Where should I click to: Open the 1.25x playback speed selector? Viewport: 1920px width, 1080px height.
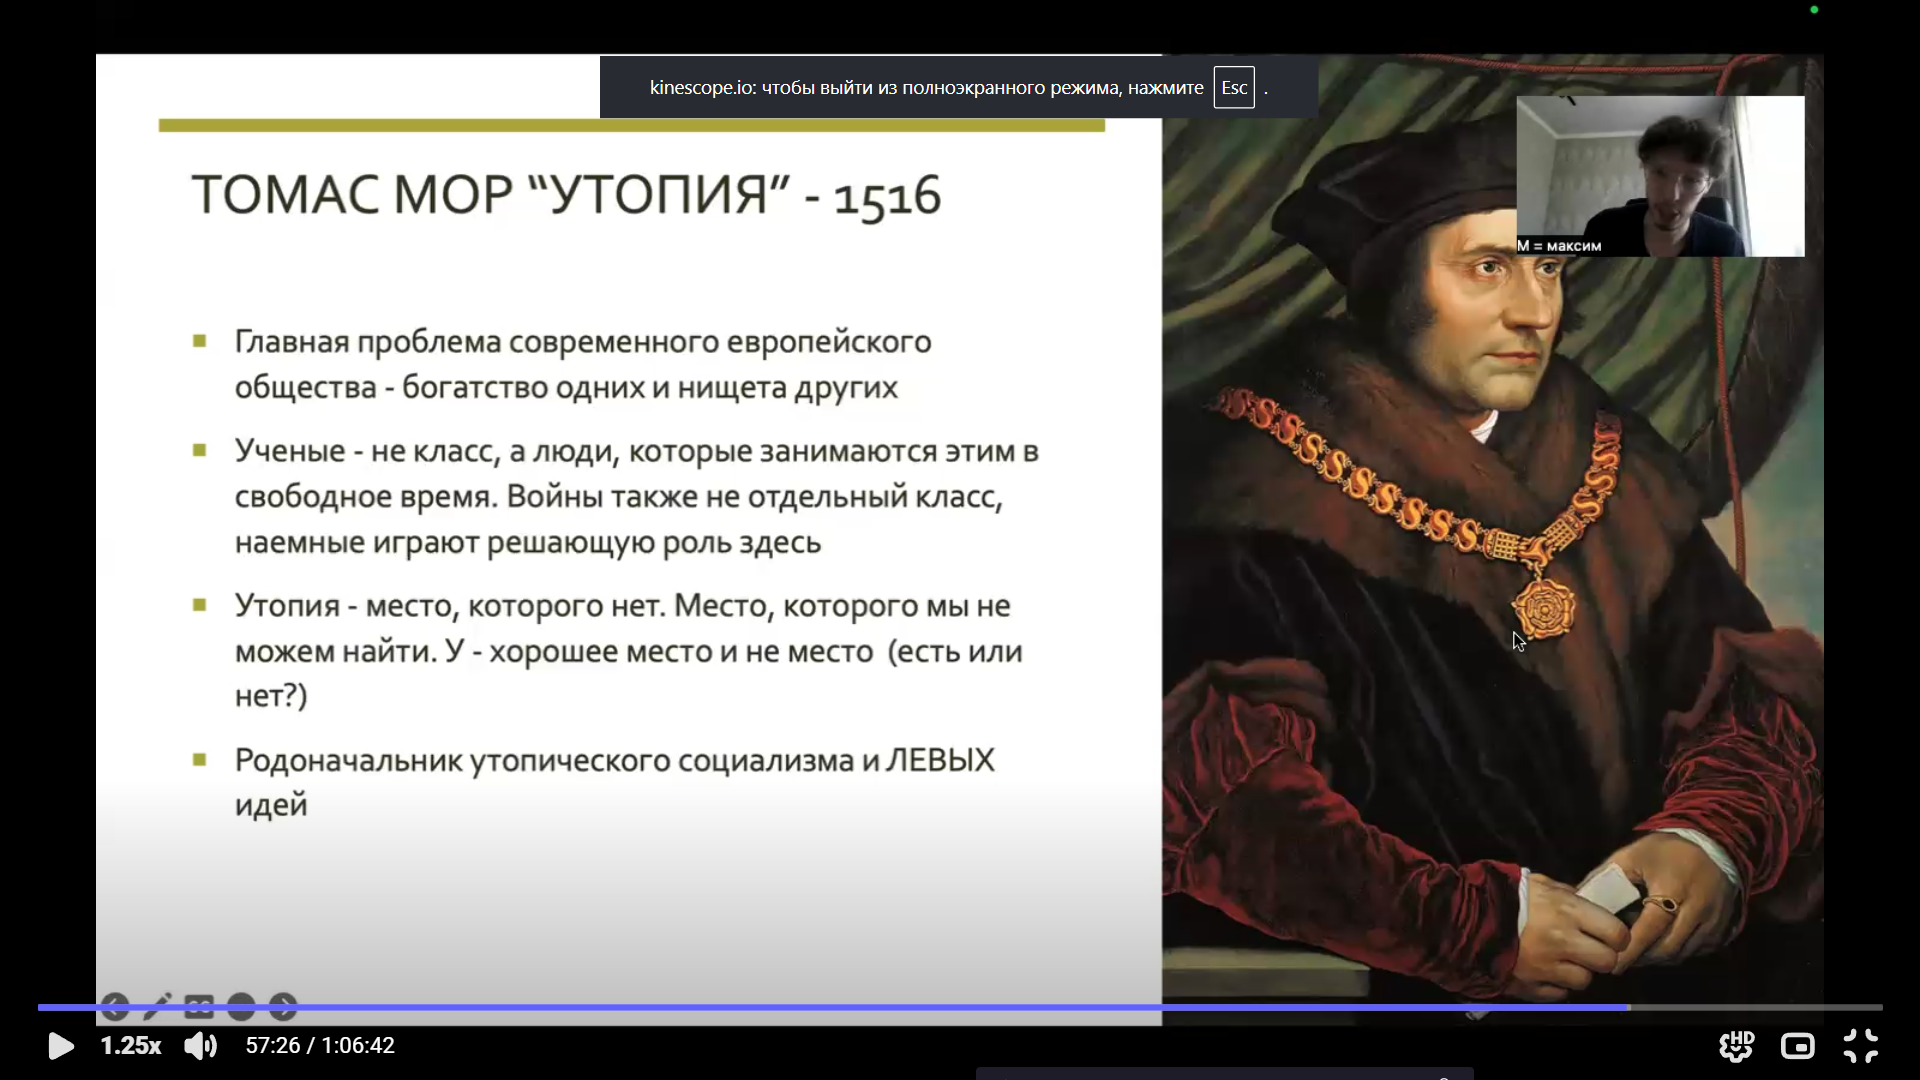point(130,1046)
